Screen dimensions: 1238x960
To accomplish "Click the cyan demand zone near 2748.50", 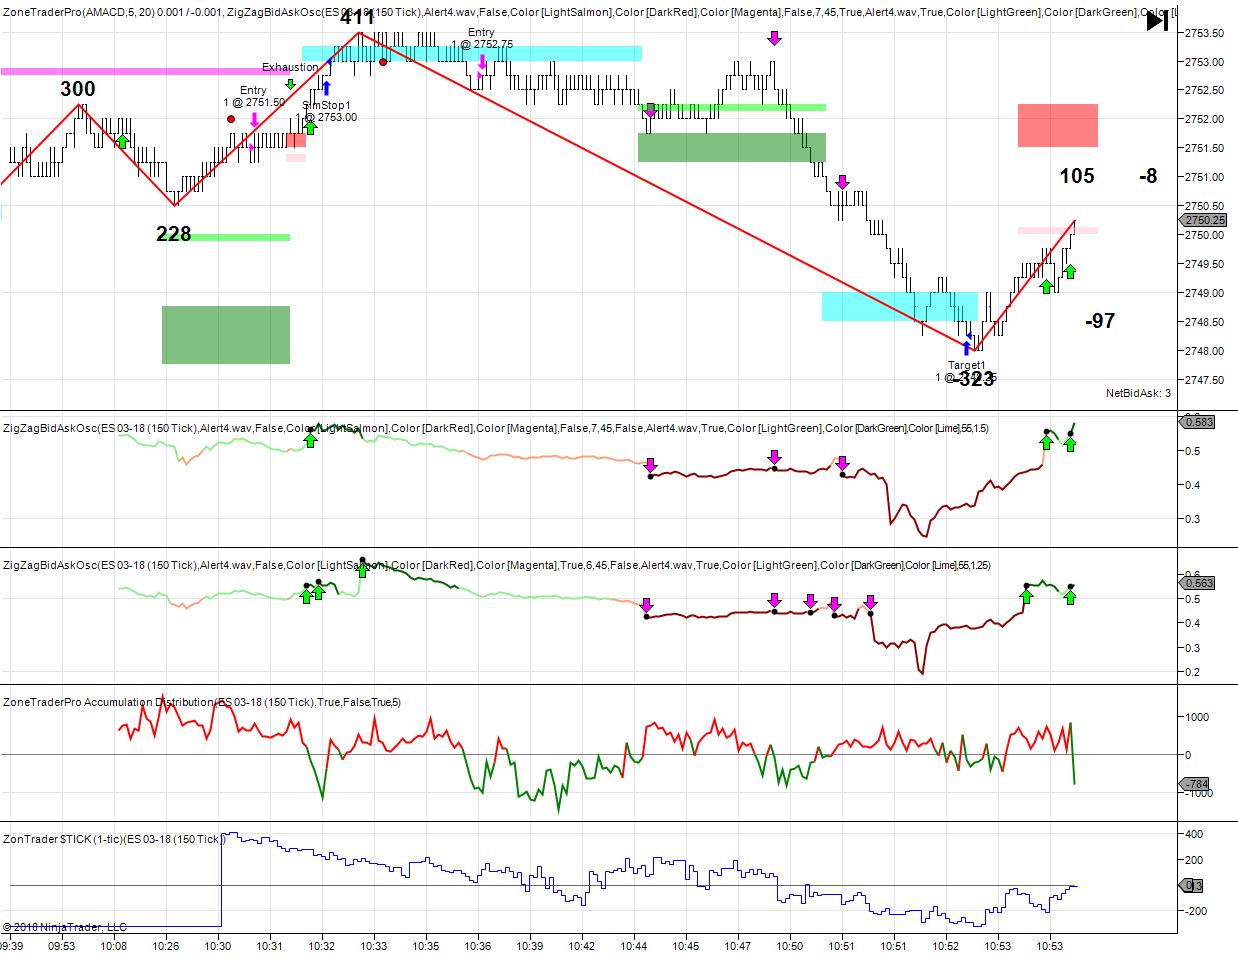I will (899, 307).
